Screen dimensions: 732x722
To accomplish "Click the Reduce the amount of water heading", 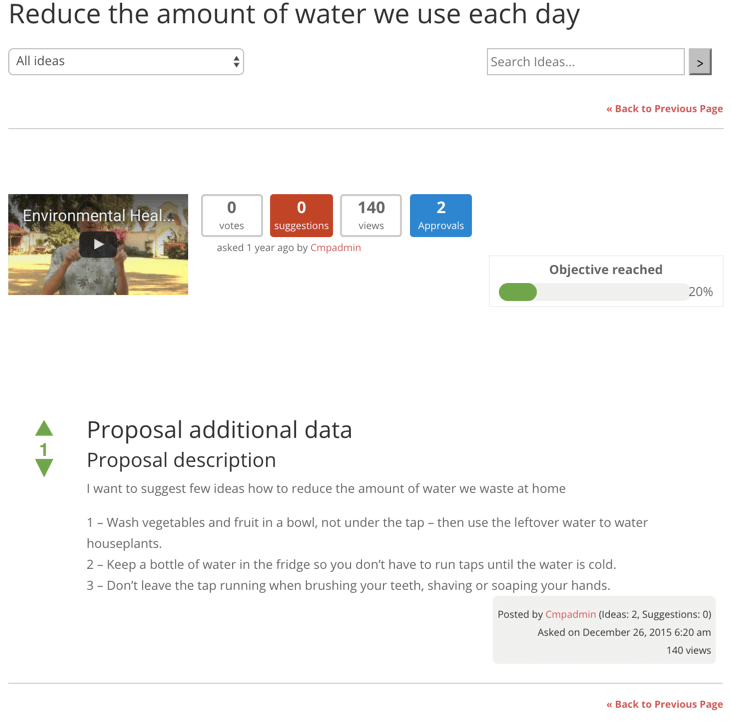I will pyautogui.click(x=294, y=15).
